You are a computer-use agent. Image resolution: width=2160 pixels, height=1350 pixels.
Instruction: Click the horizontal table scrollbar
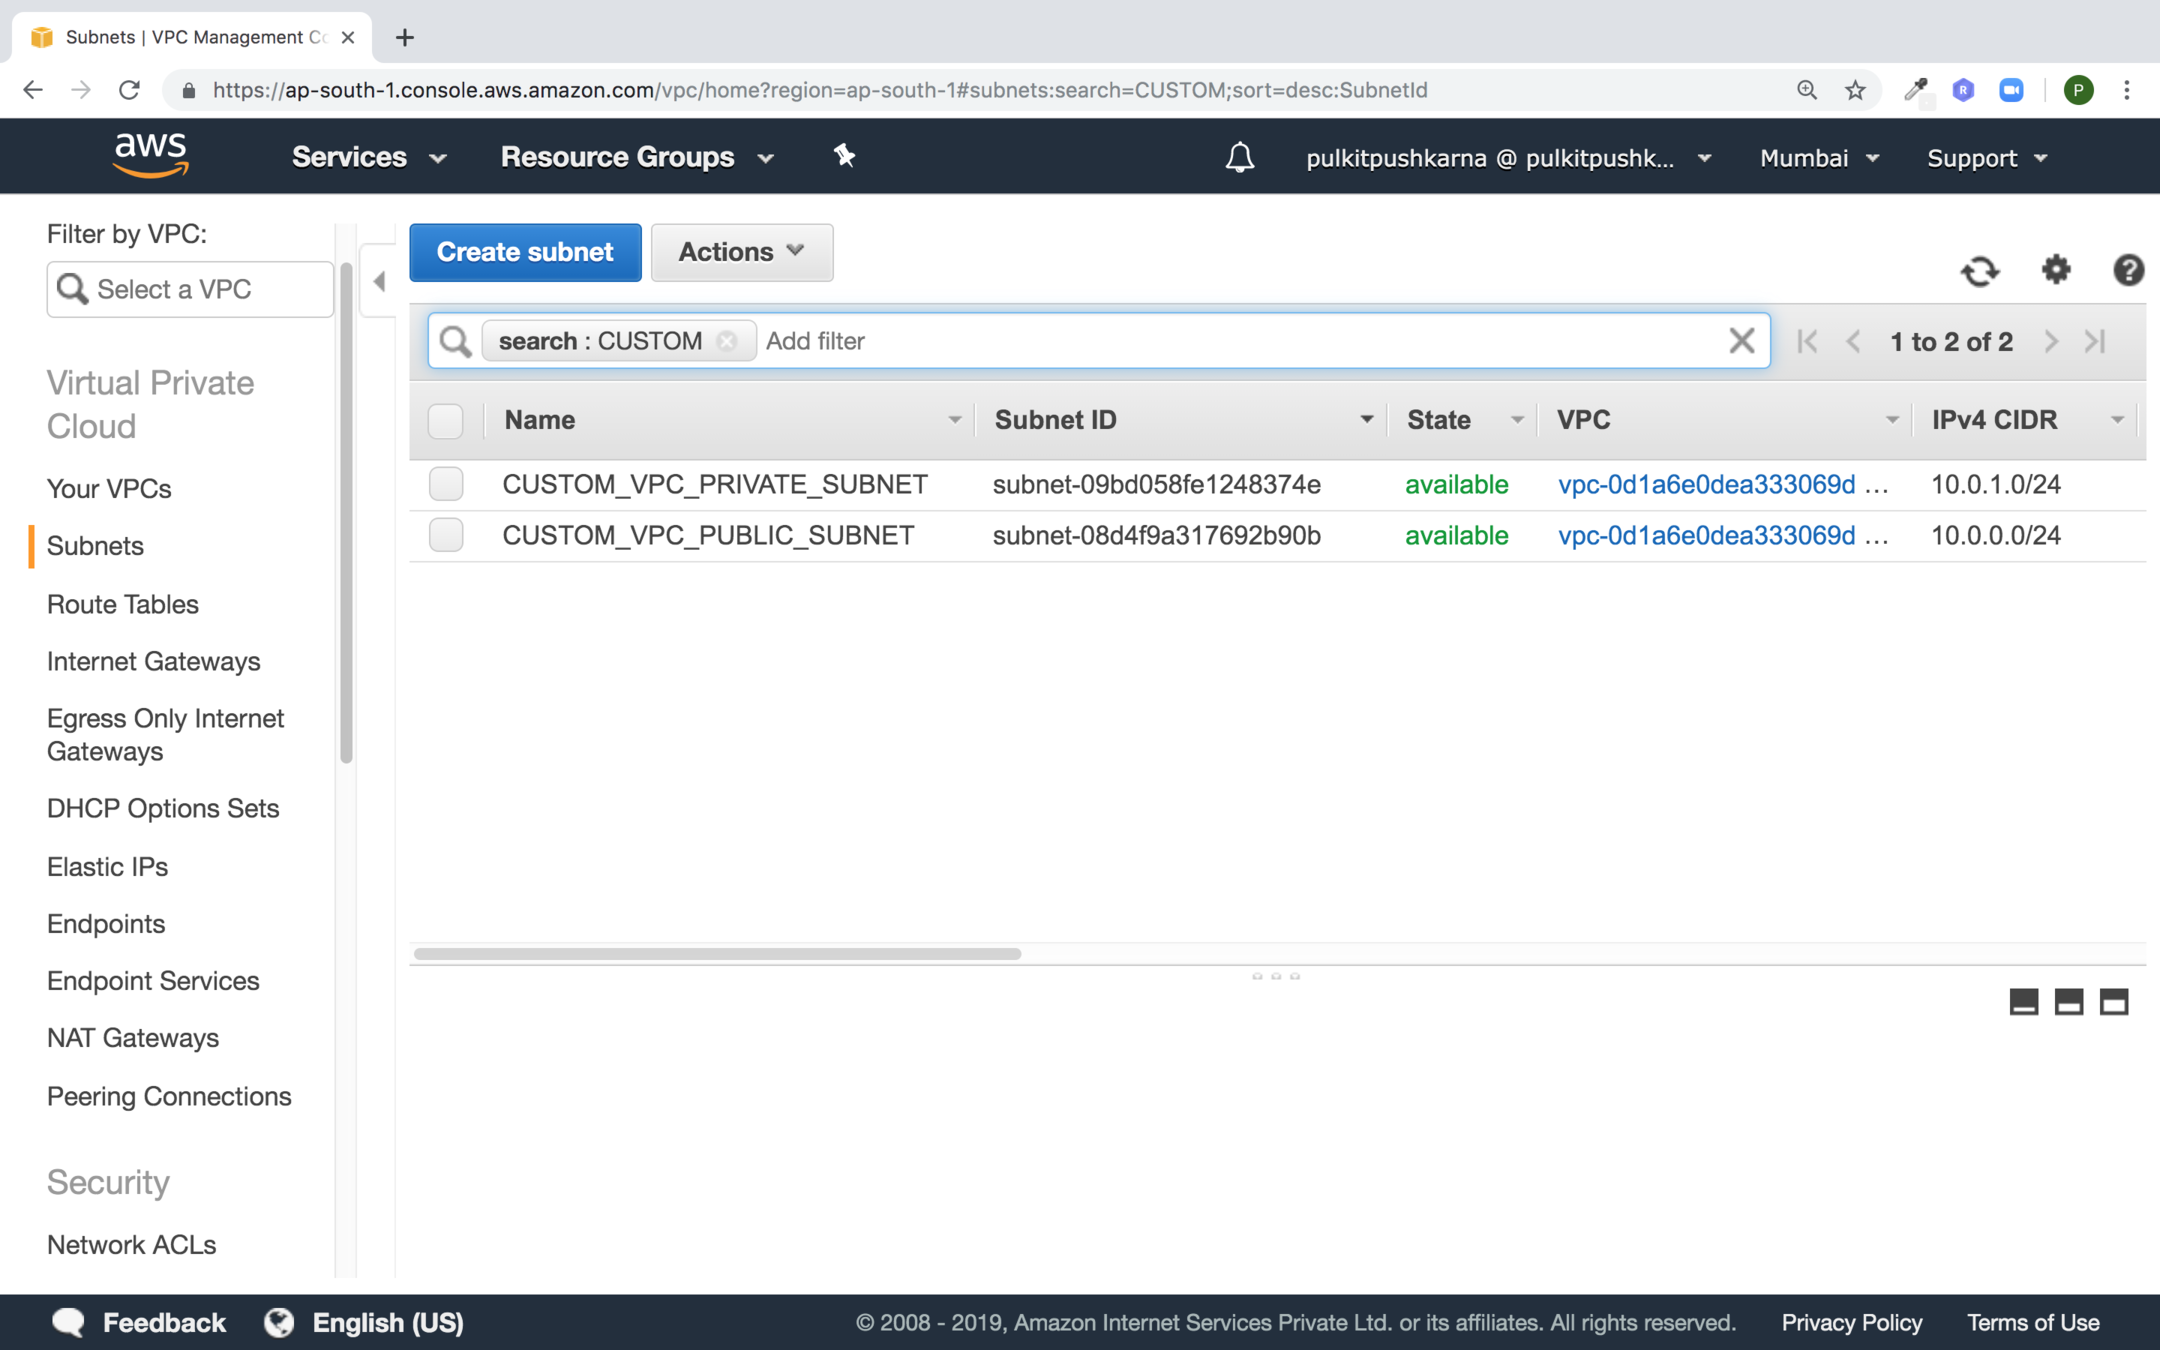(x=717, y=954)
